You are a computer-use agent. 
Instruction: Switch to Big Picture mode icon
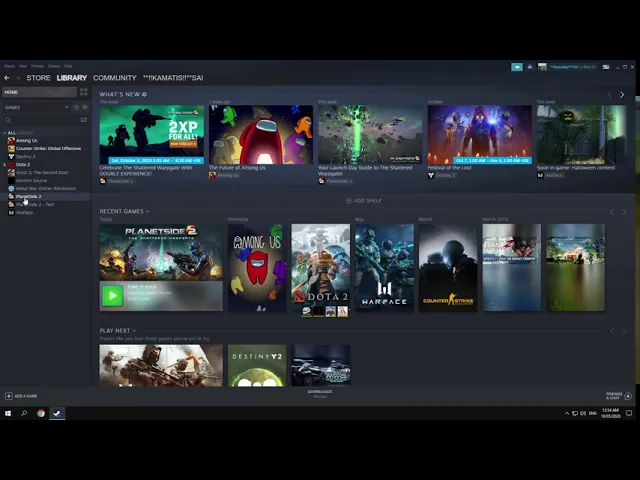(606, 67)
